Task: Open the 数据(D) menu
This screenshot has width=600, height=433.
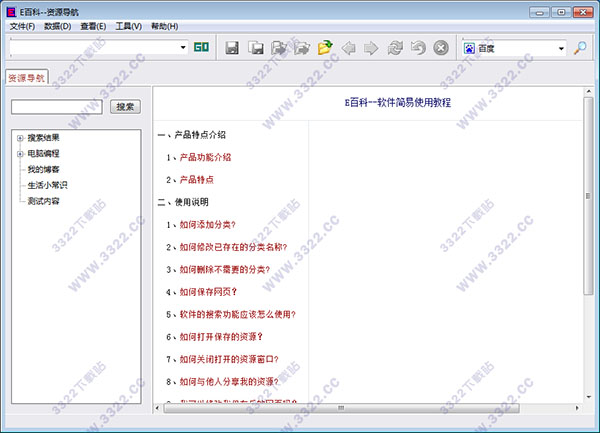Action: [58, 26]
